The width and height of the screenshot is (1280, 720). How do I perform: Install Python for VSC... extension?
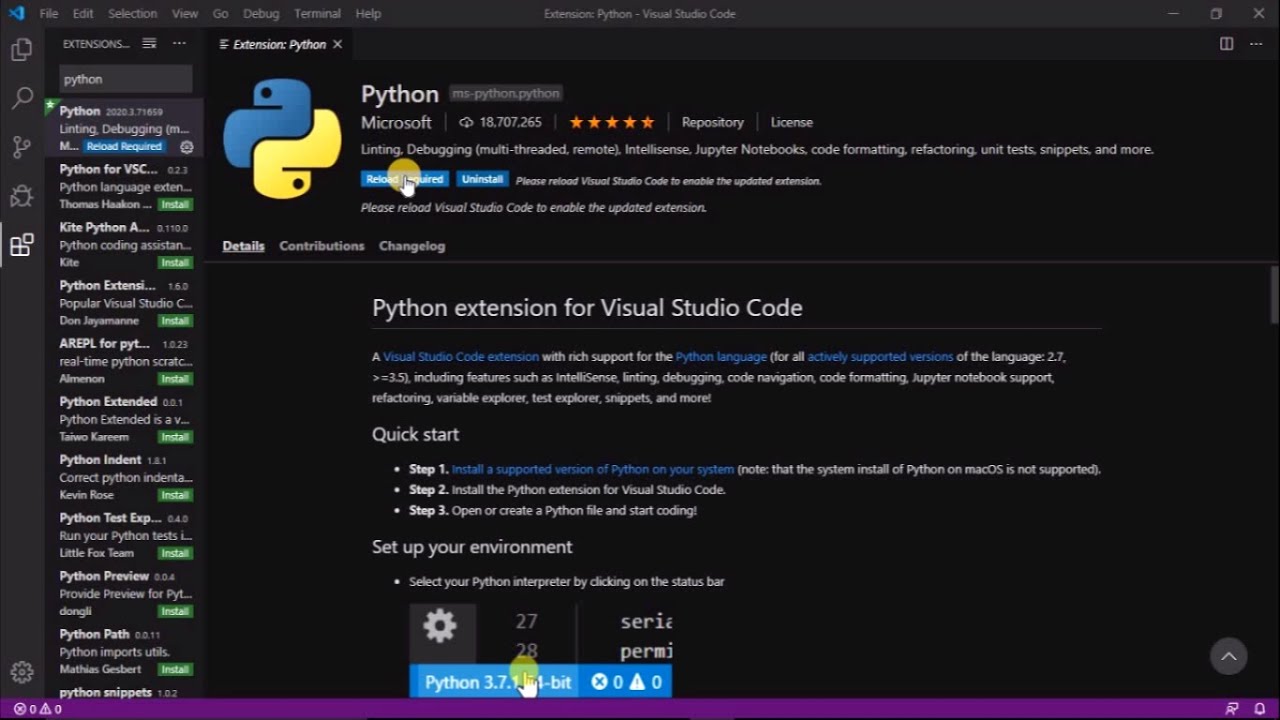click(175, 205)
